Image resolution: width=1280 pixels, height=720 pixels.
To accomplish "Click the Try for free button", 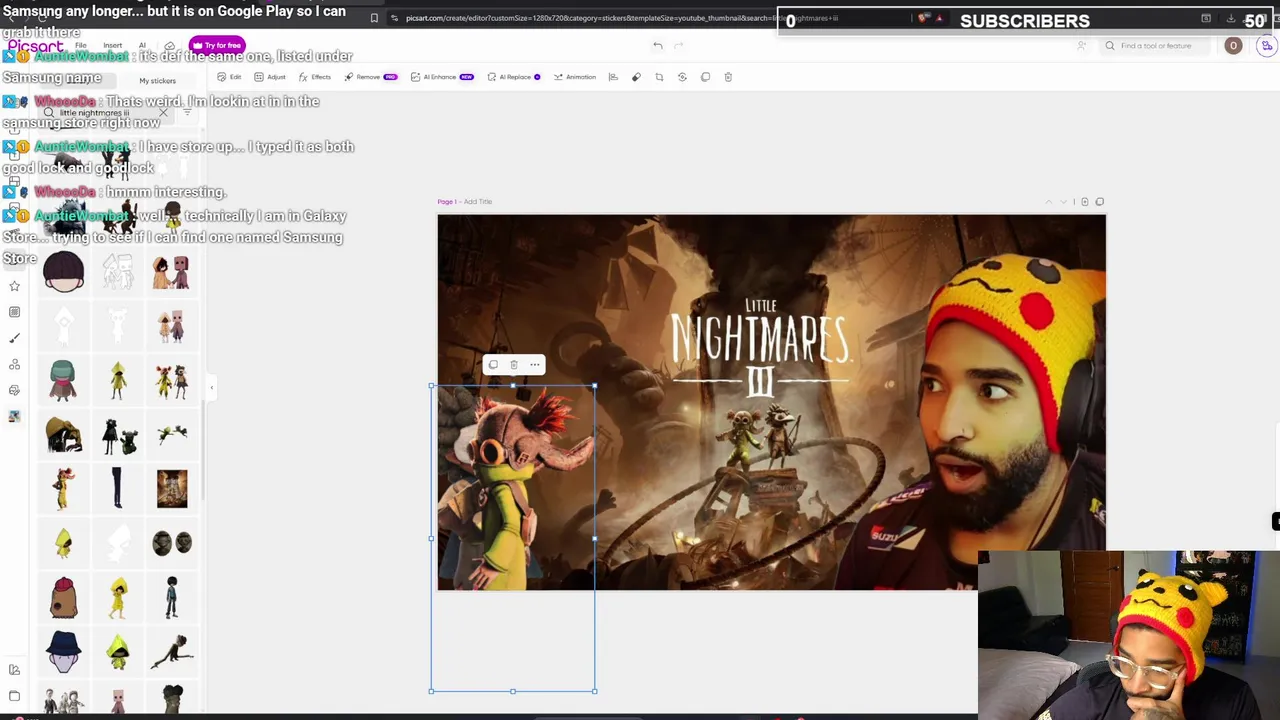I will coord(217,45).
